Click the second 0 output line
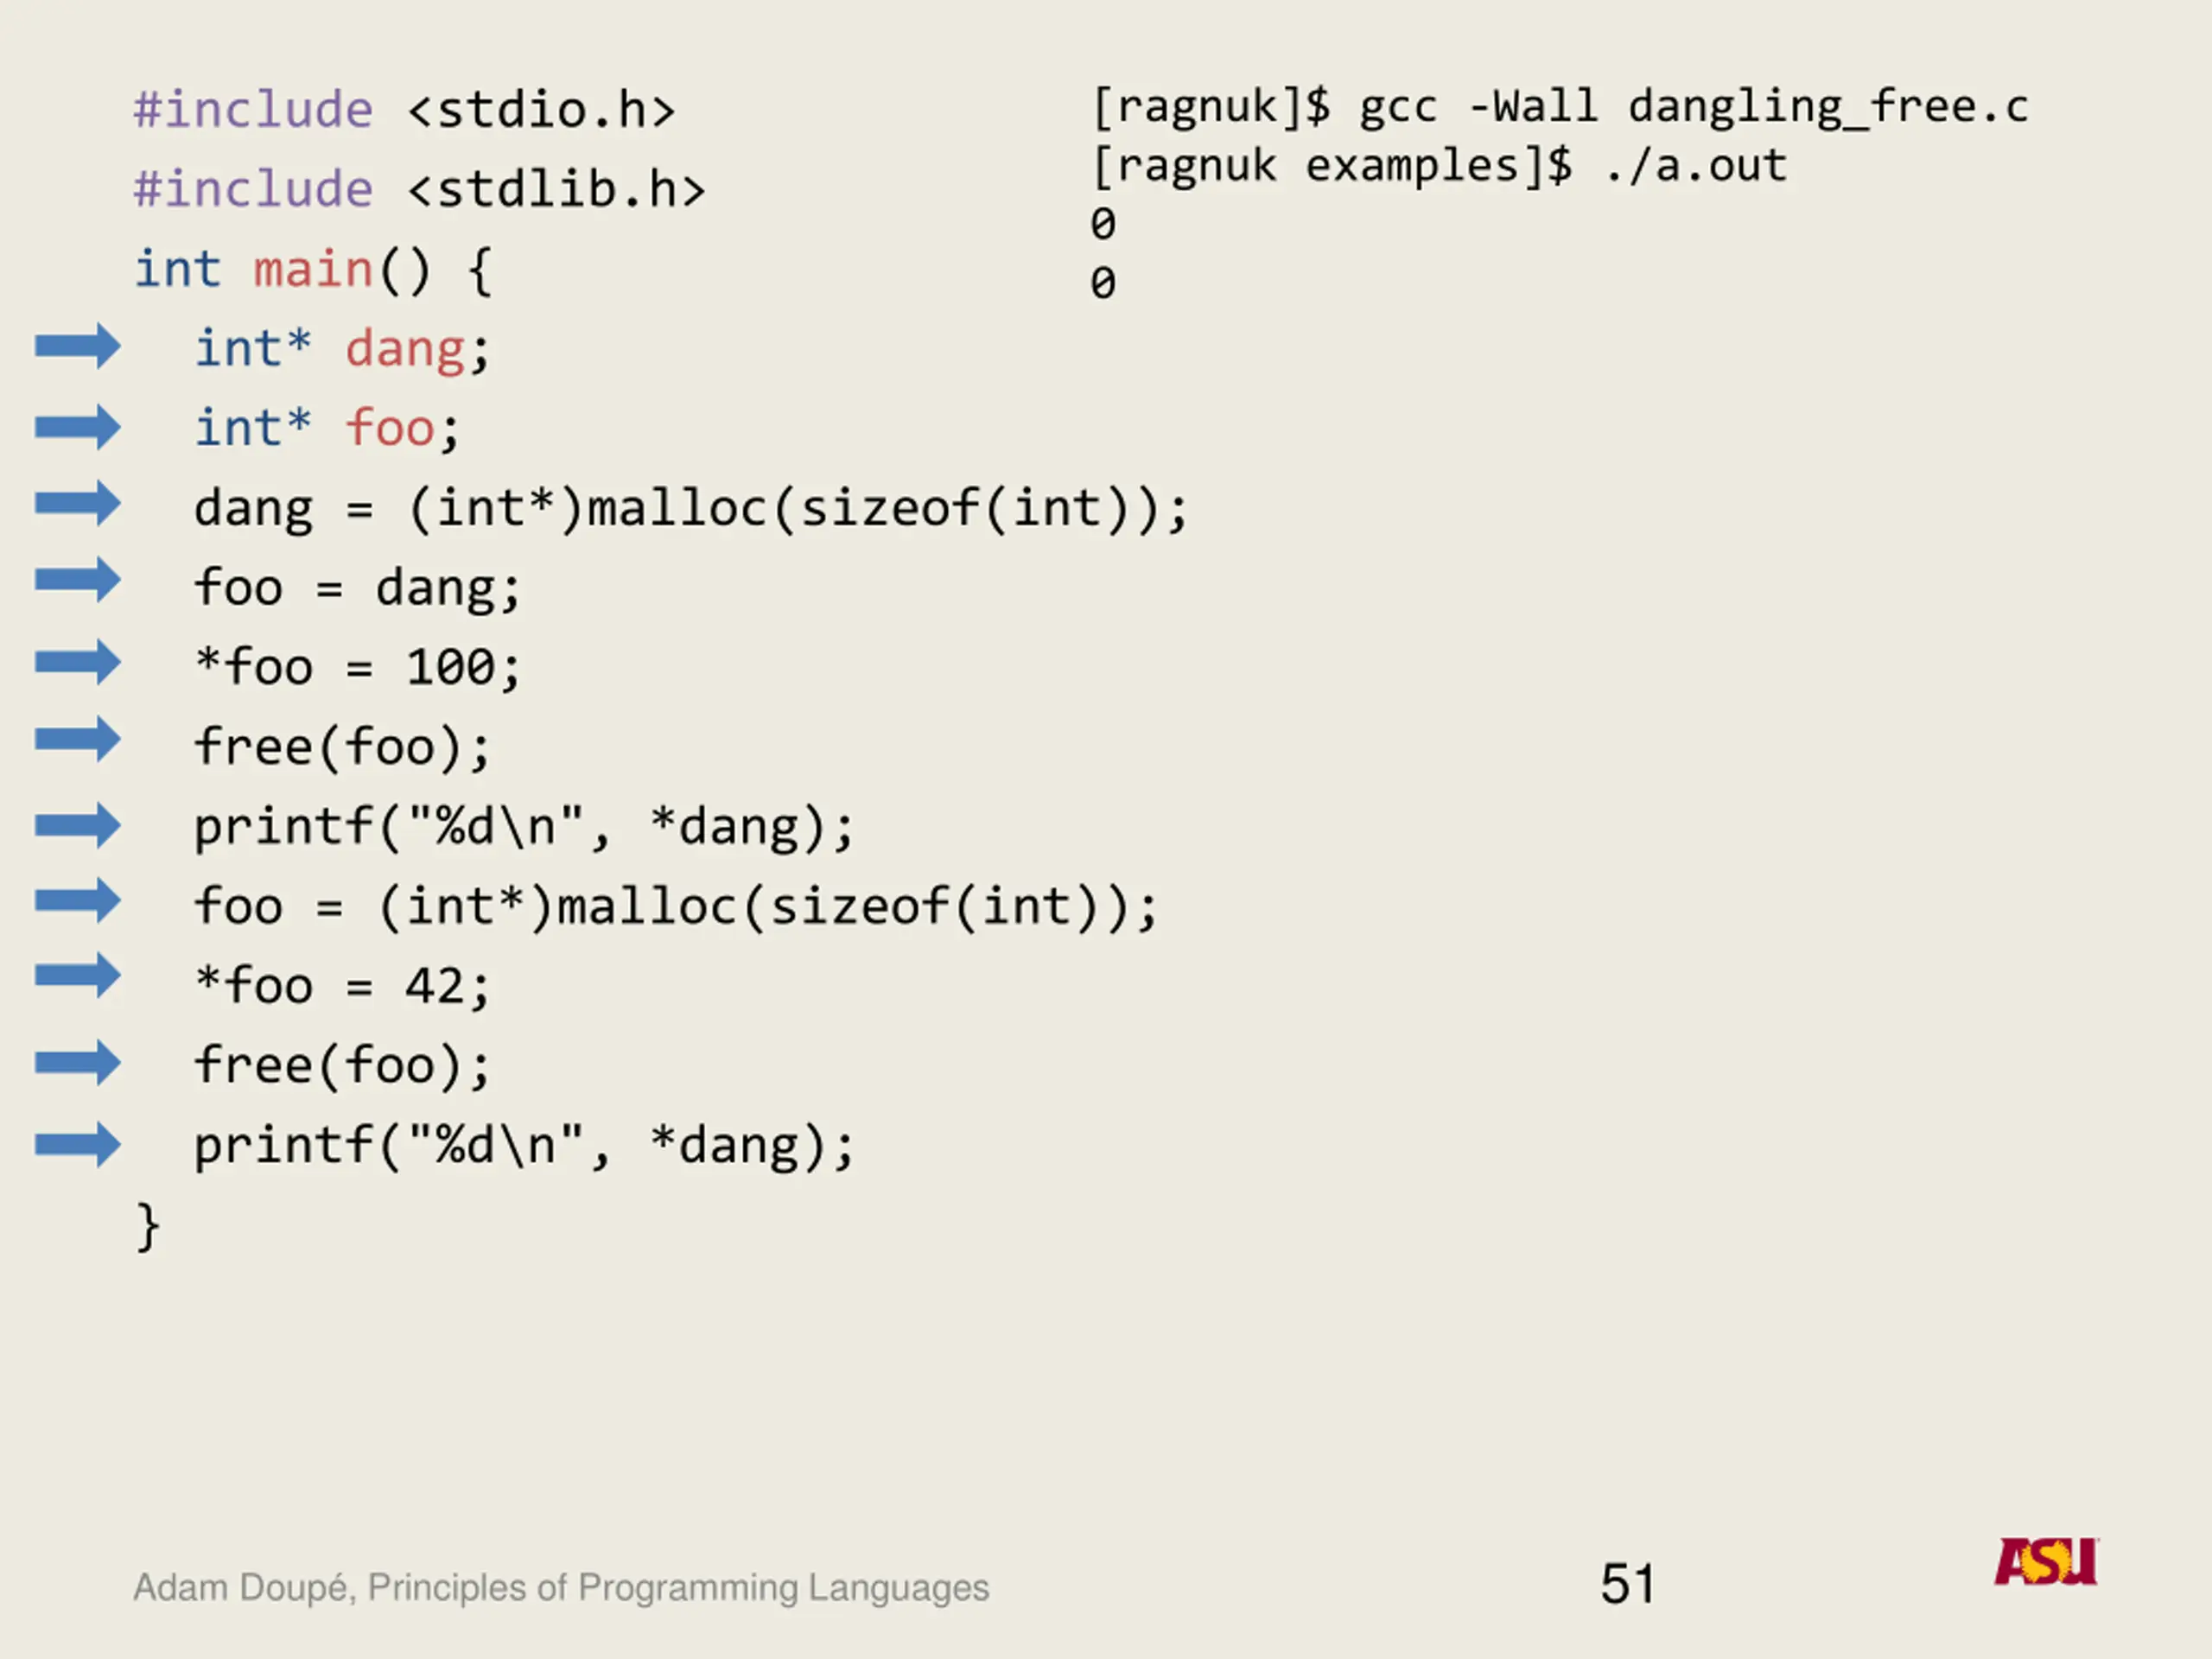The image size is (2212, 1659). tap(1103, 283)
